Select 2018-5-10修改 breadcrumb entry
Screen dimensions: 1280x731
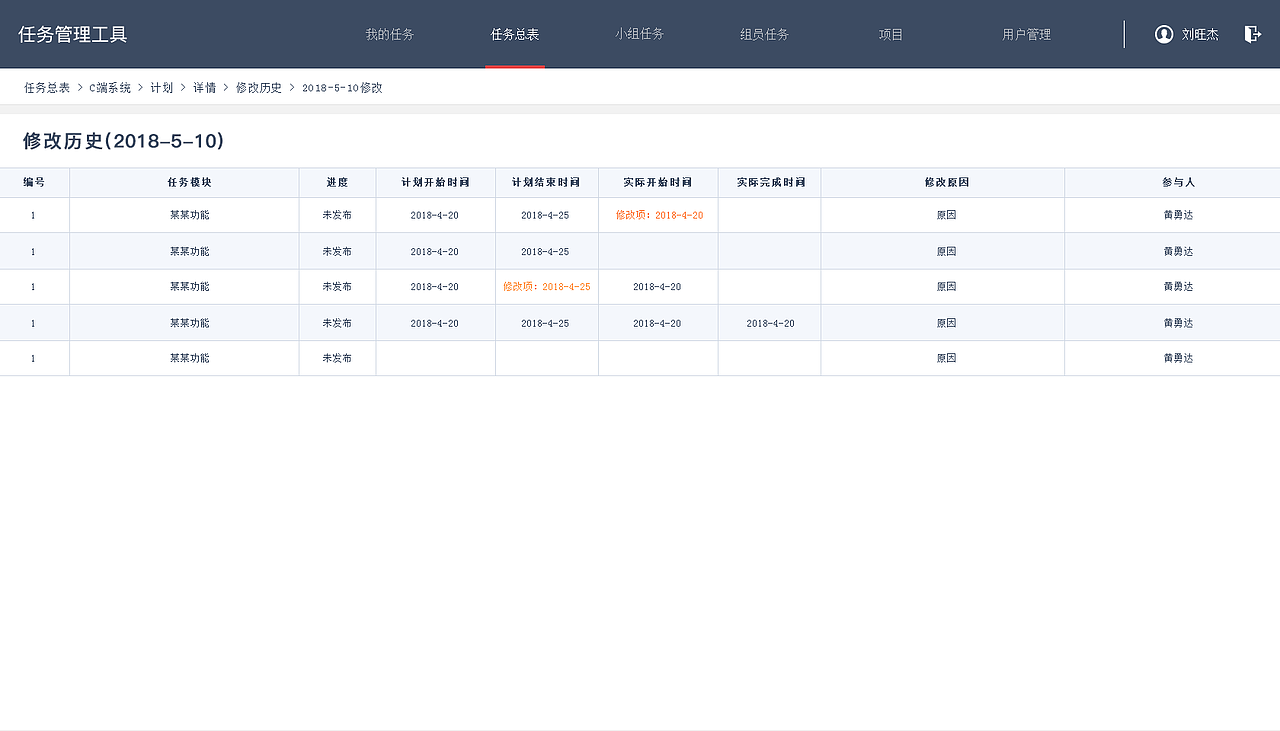pos(343,87)
